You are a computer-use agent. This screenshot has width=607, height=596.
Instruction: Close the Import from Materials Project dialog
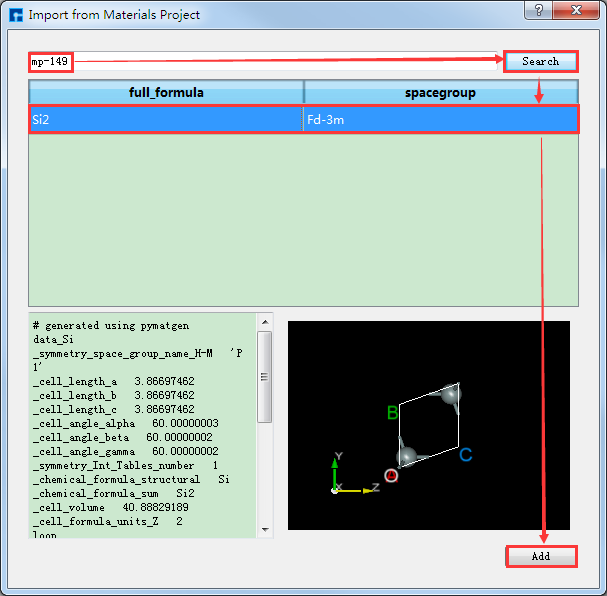point(578,11)
